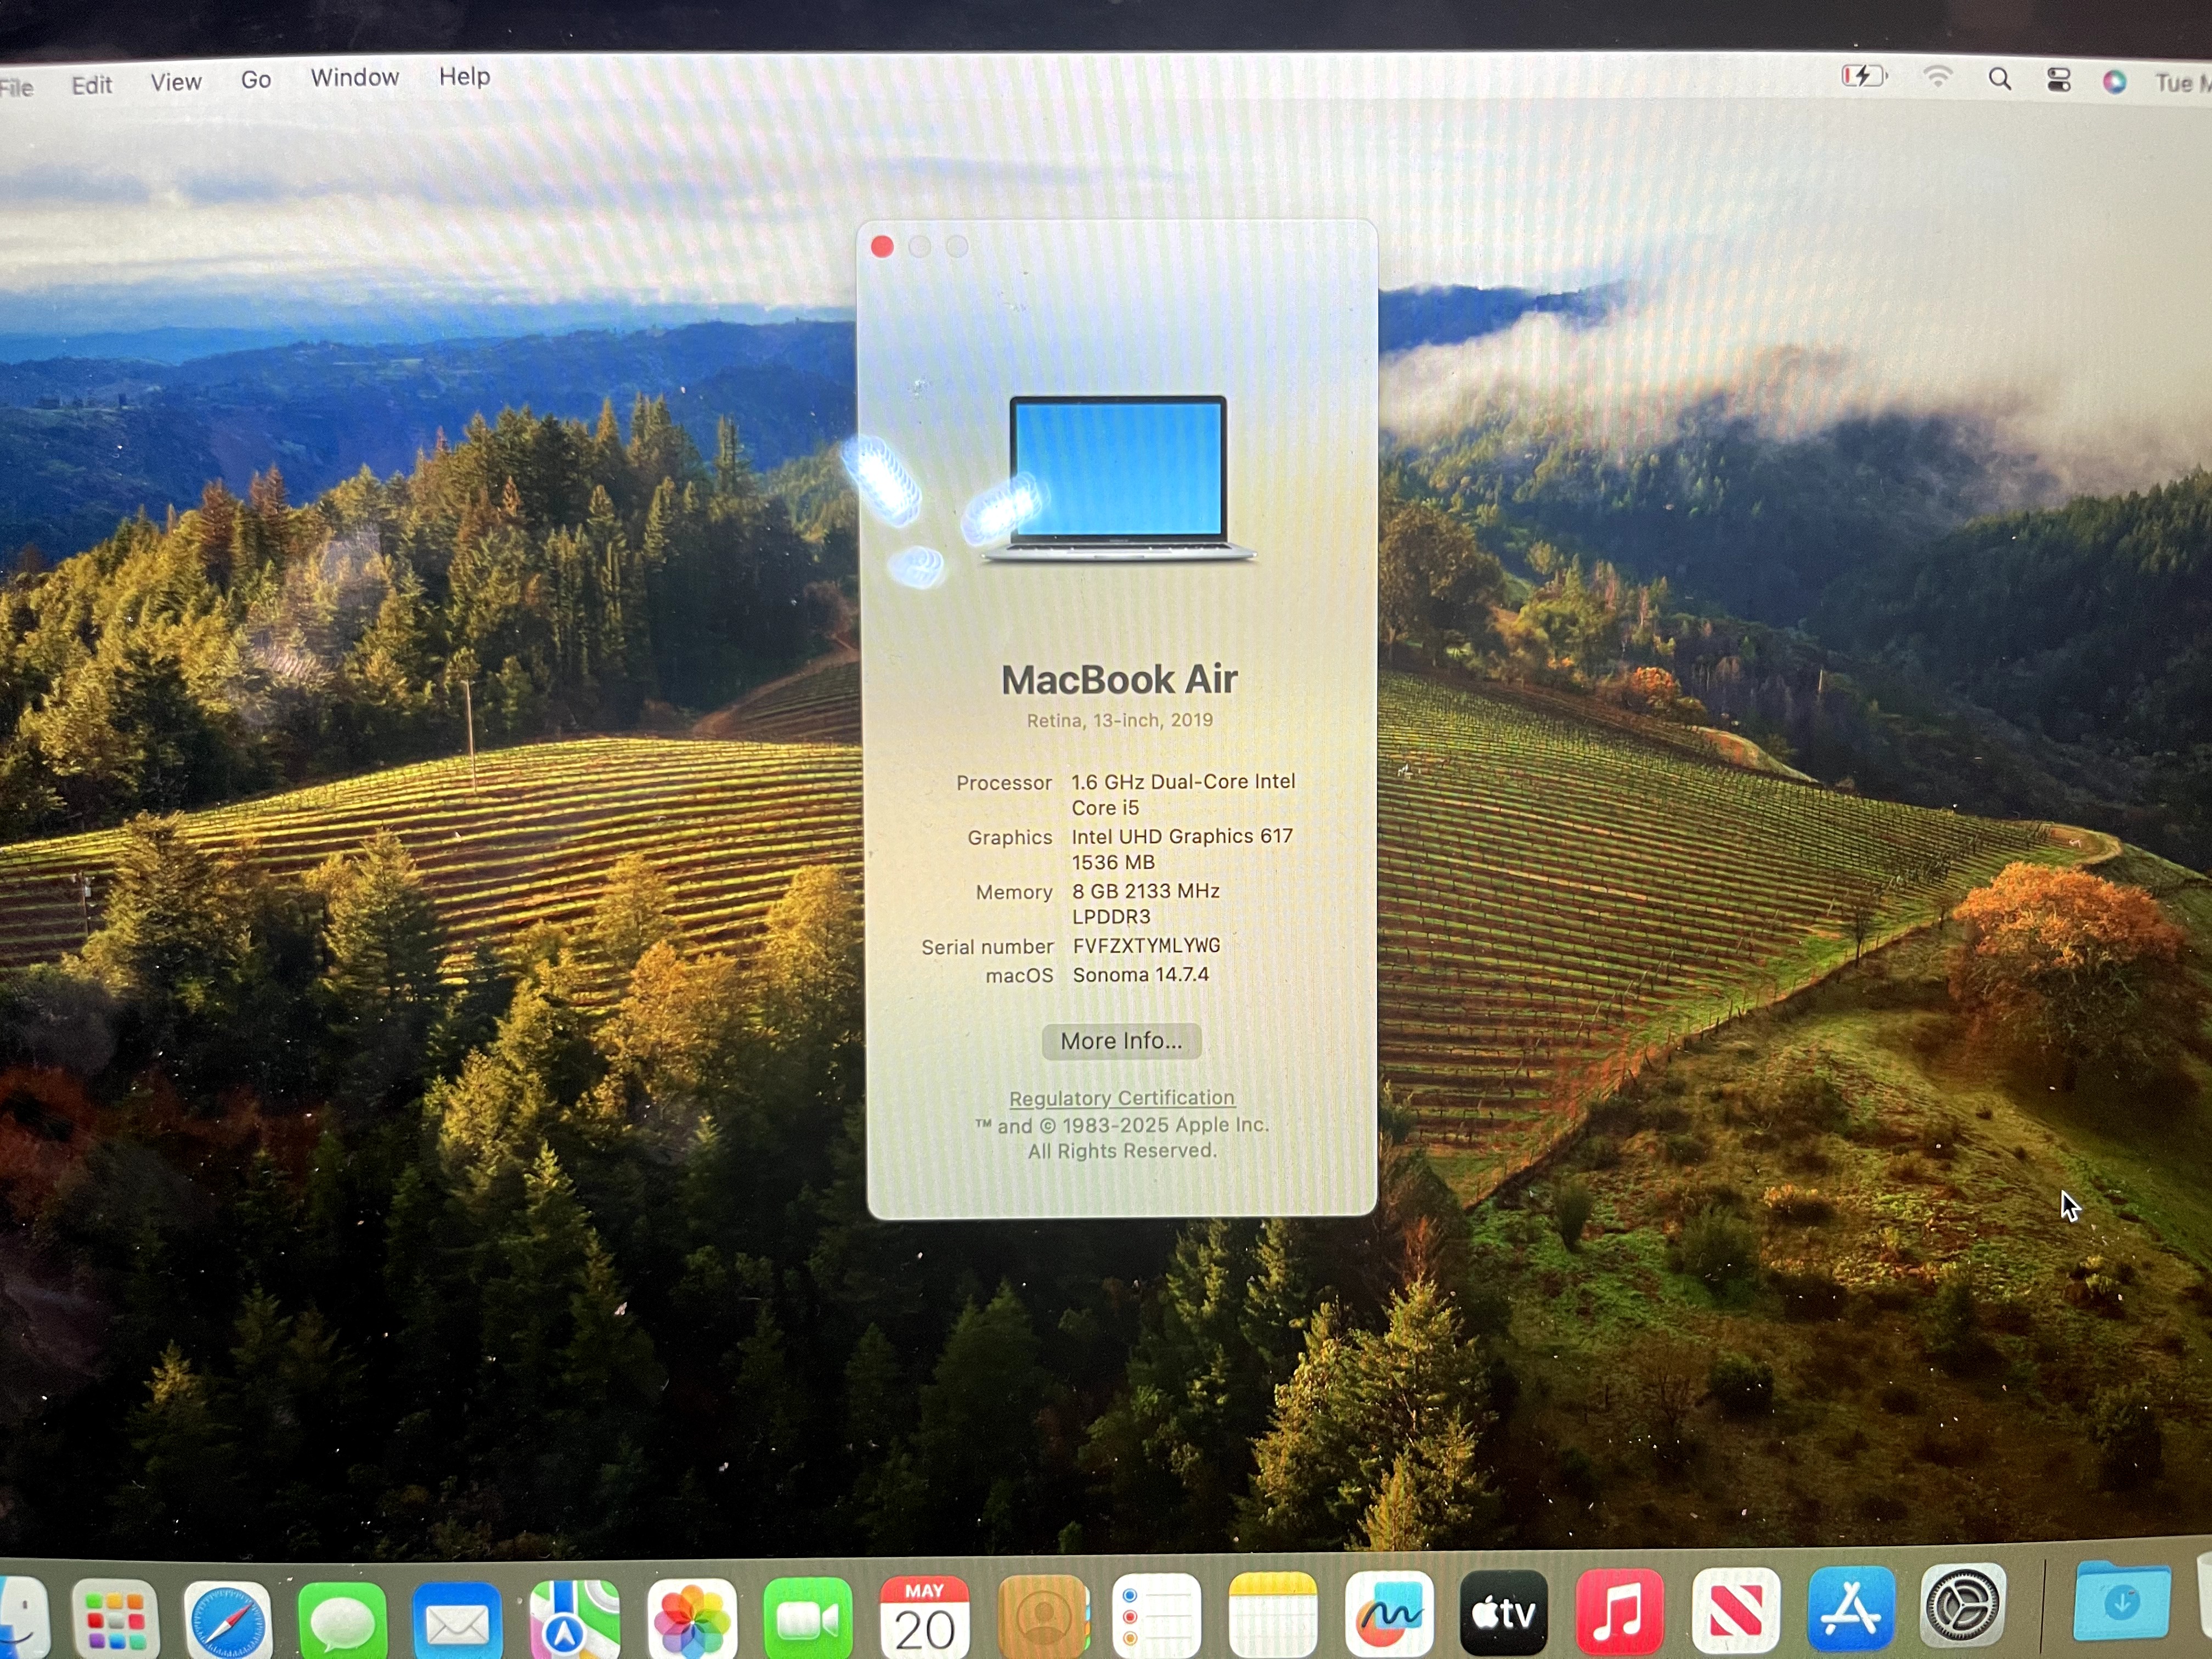Launch the Messages app

tap(343, 1613)
